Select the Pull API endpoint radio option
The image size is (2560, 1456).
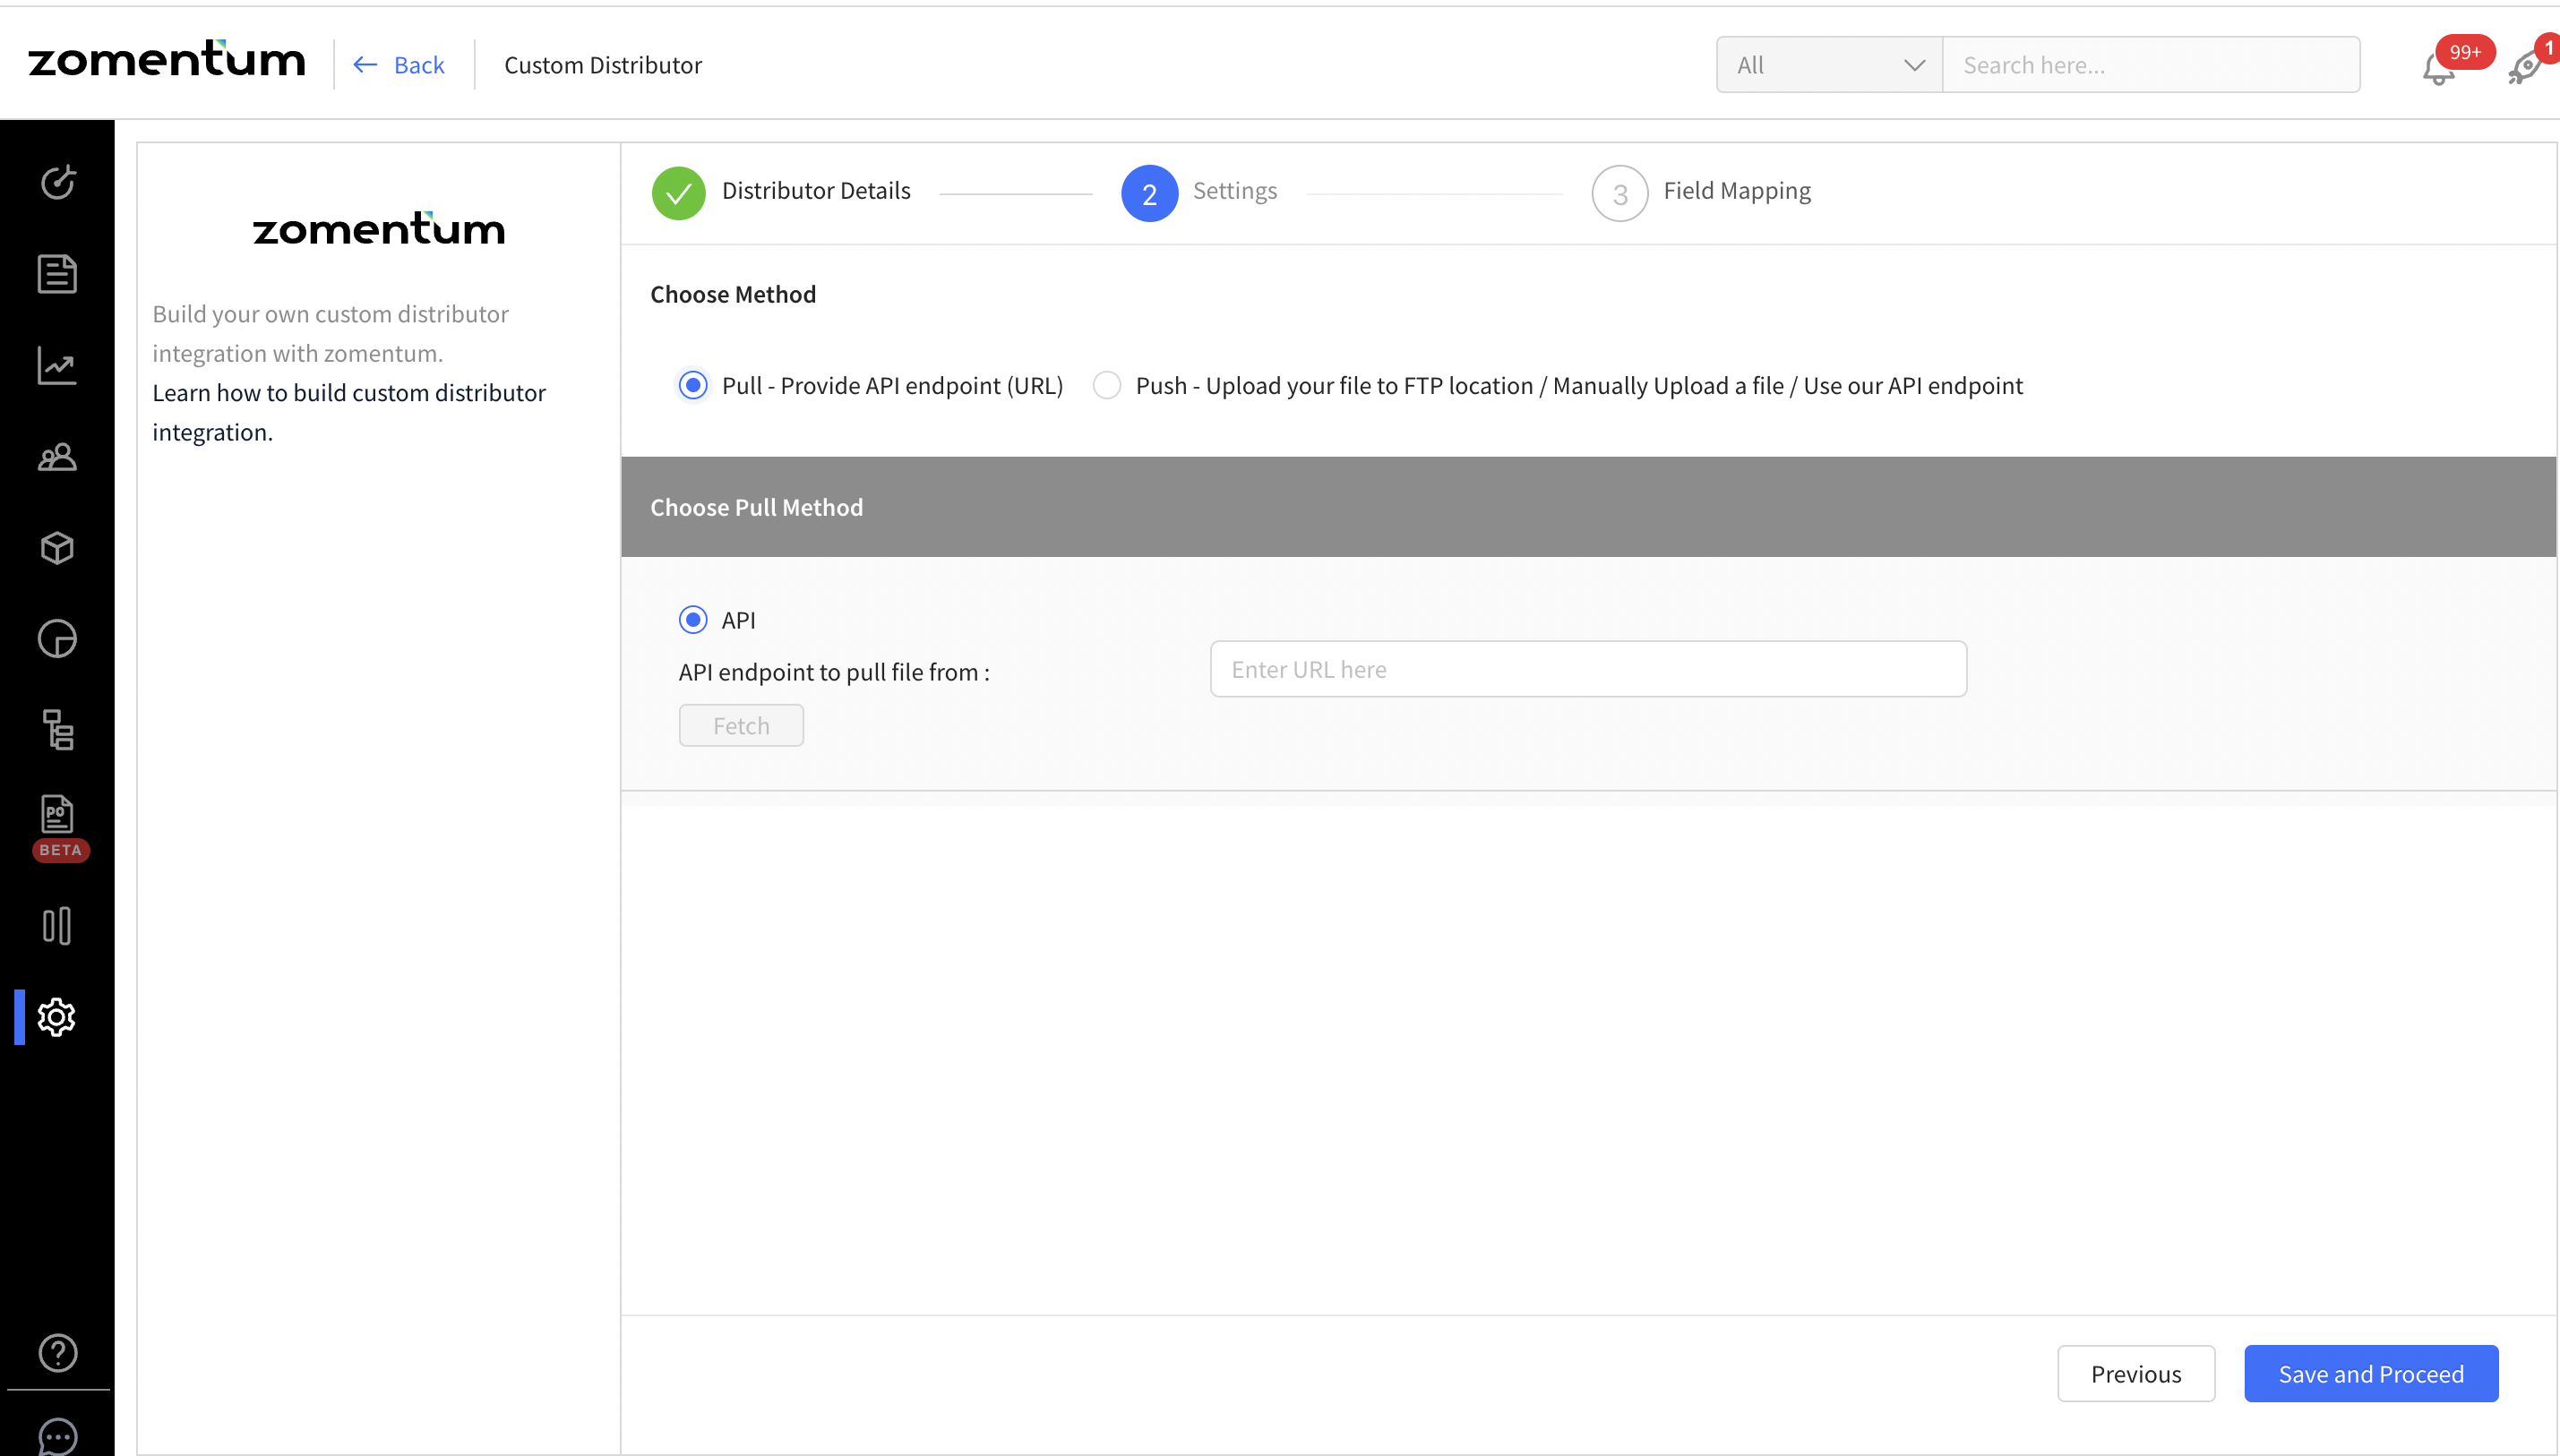coord(693,386)
